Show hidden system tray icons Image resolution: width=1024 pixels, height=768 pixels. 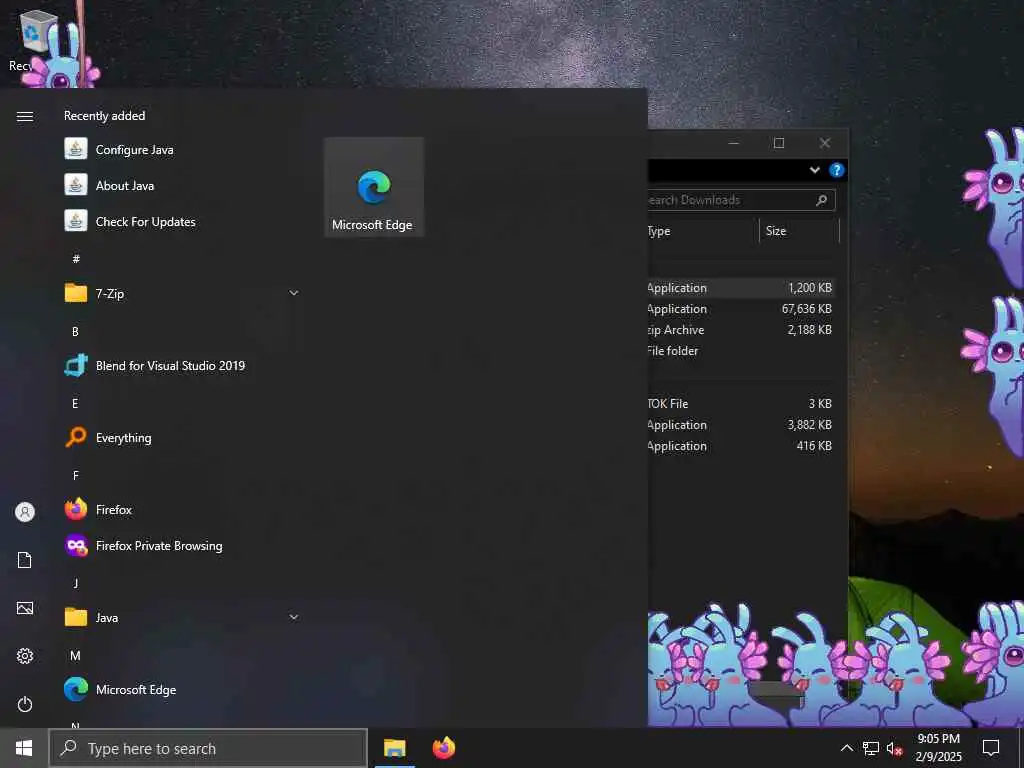point(846,748)
